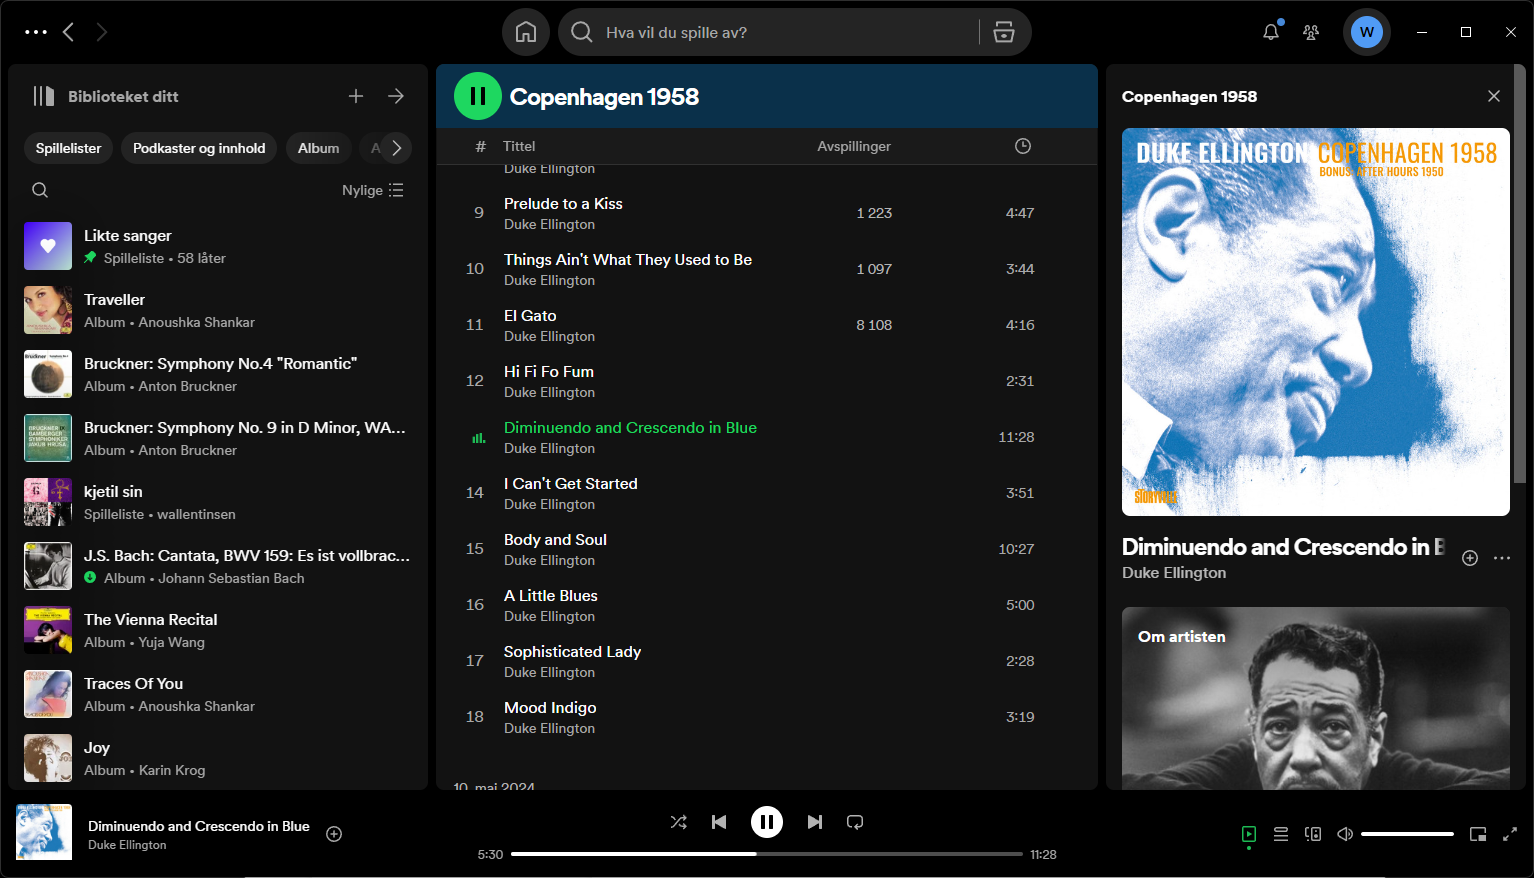Close the Copenhagen 1958 now playing panel
Image resolution: width=1534 pixels, height=878 pixels.
click(1494, 96)
